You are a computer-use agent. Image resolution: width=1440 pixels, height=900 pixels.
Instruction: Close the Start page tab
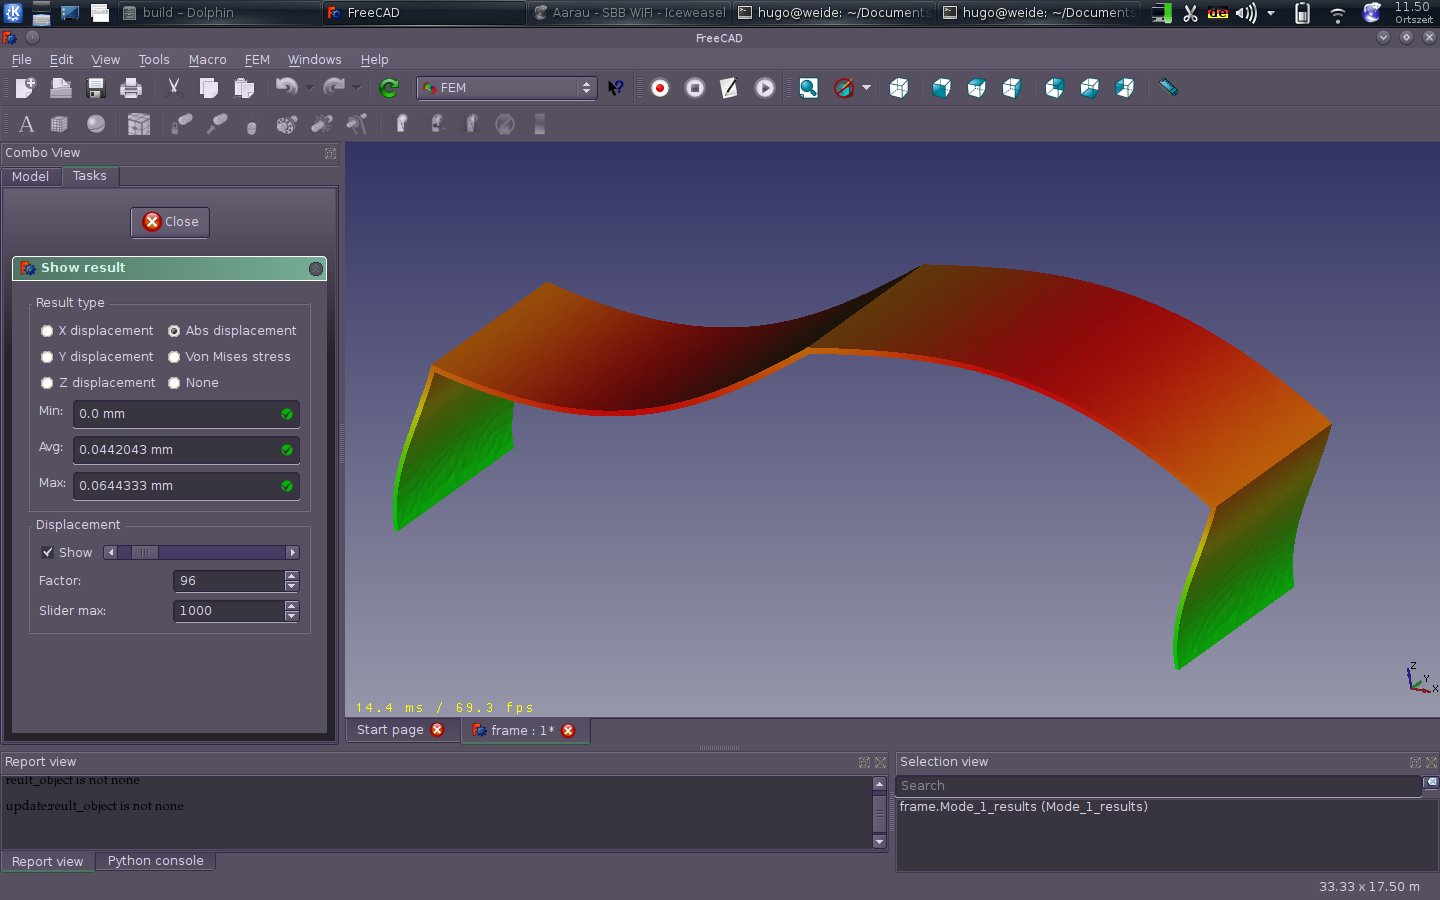pos(437,730)
